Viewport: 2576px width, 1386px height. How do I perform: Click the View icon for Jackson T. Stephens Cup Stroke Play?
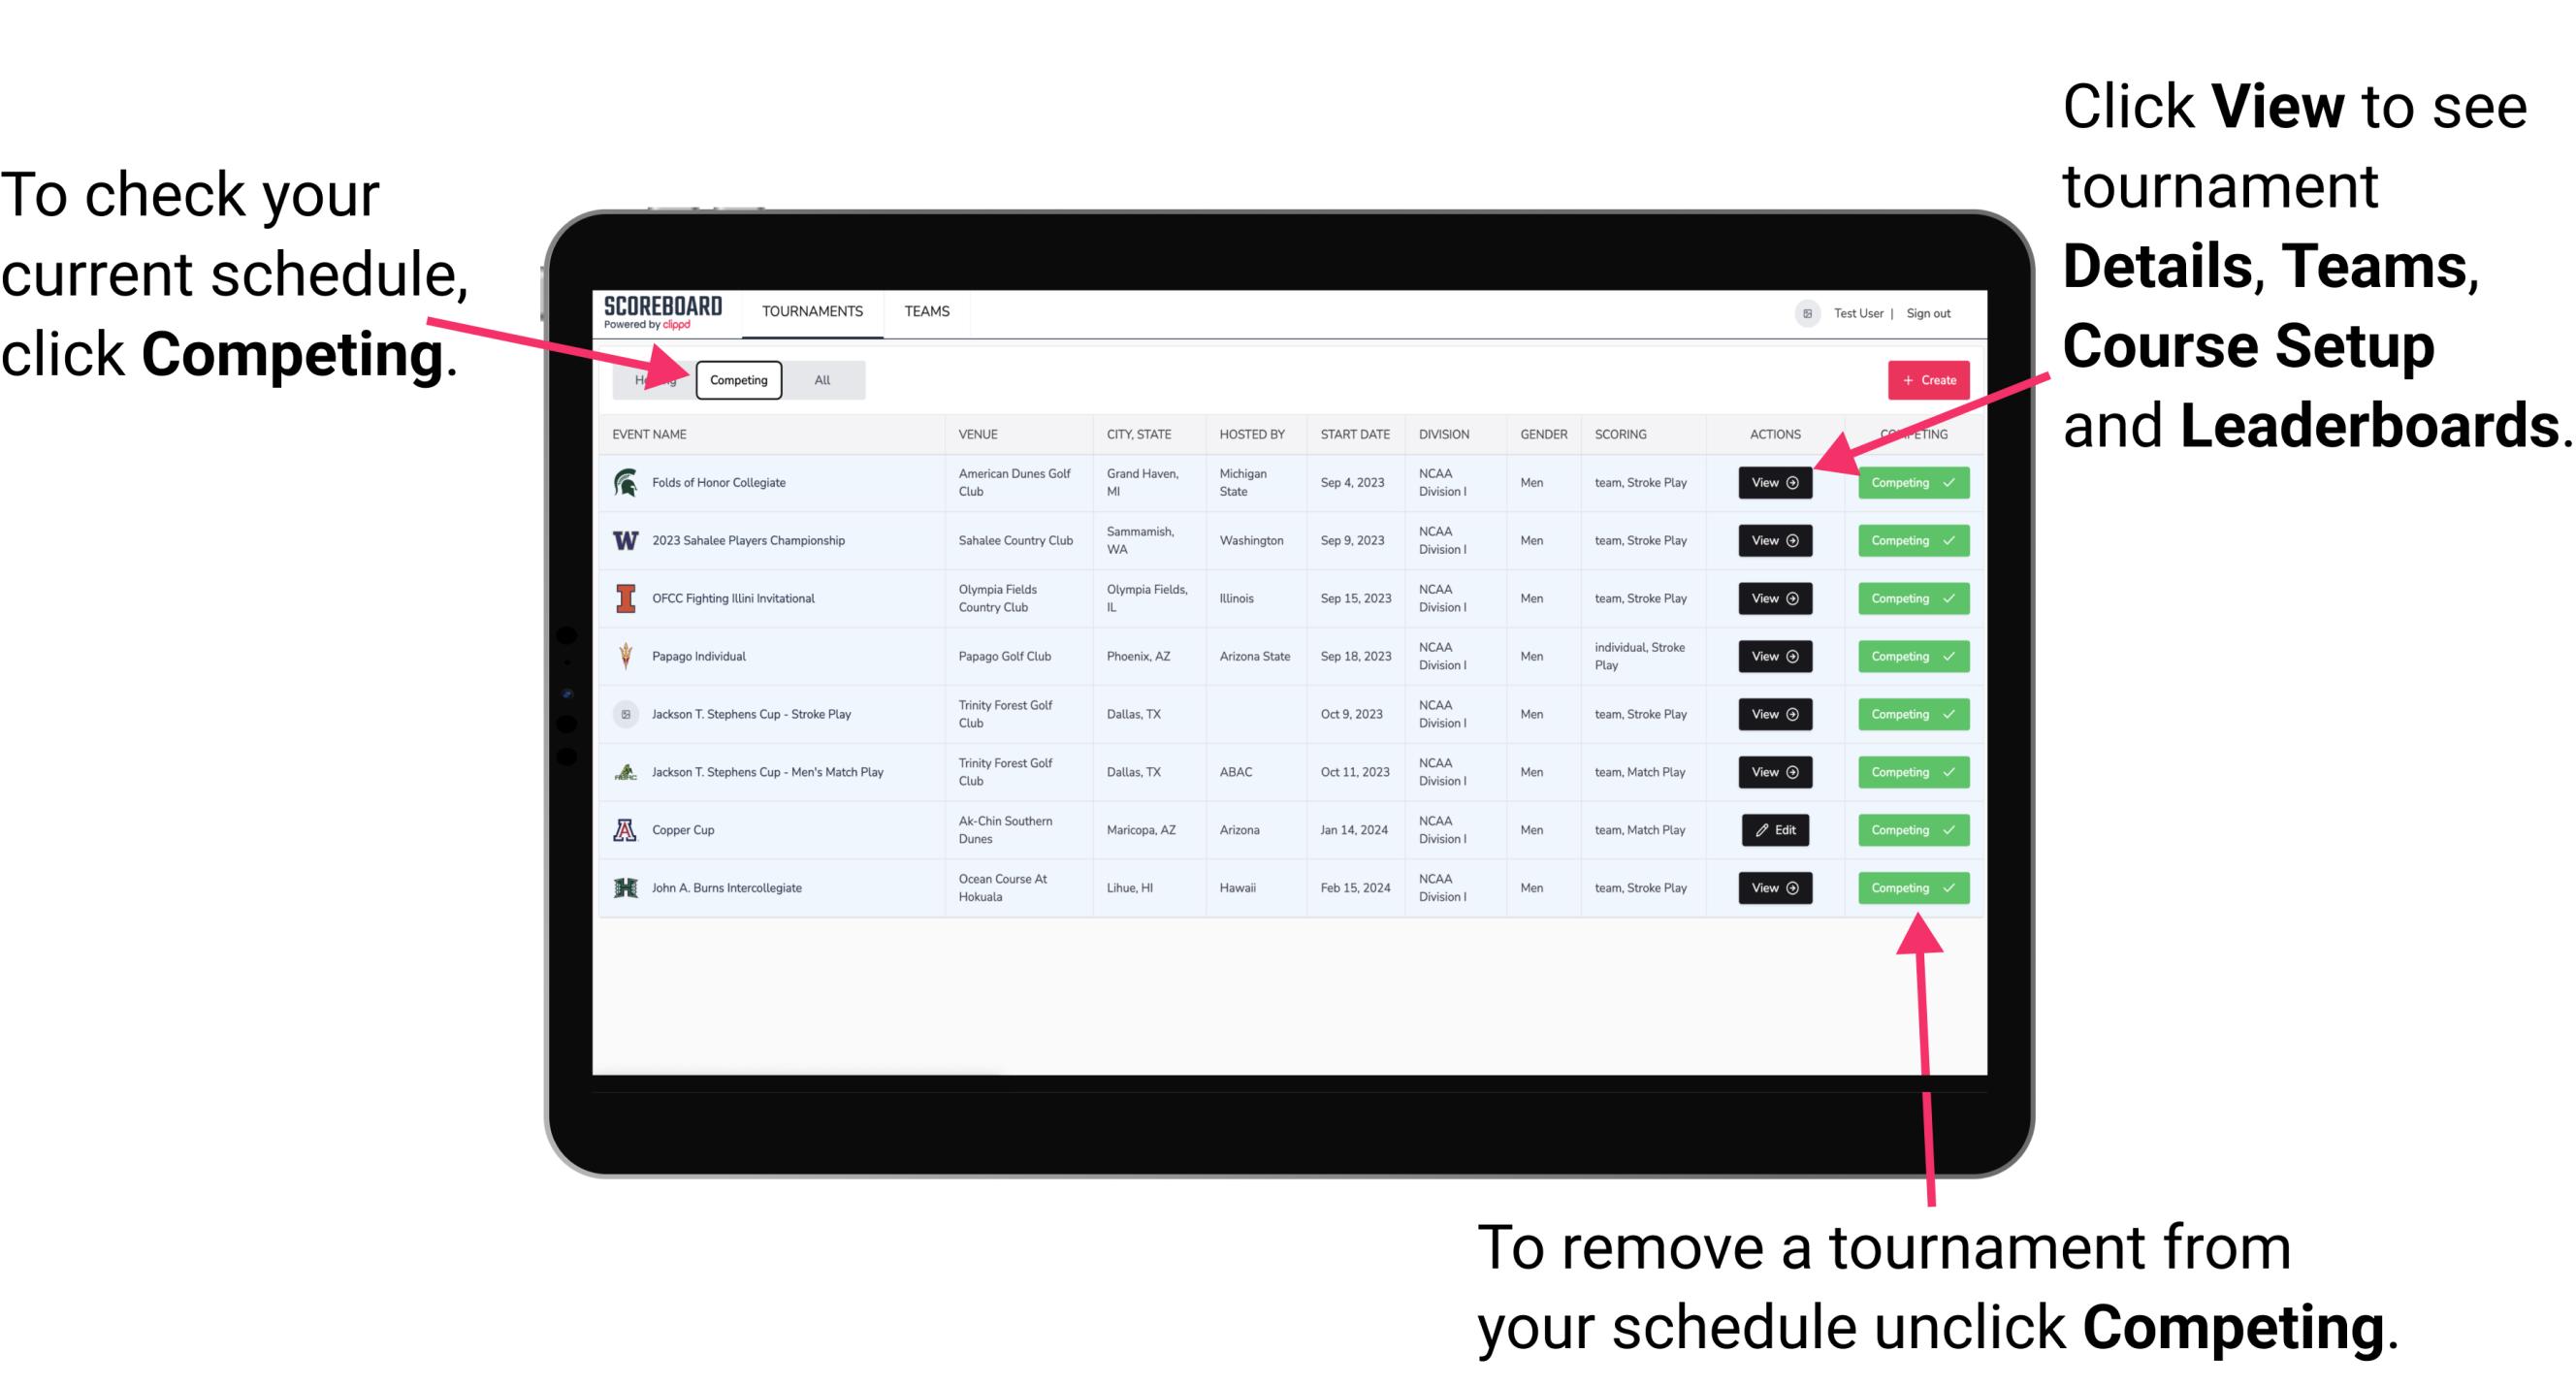tap(1773, 714)
